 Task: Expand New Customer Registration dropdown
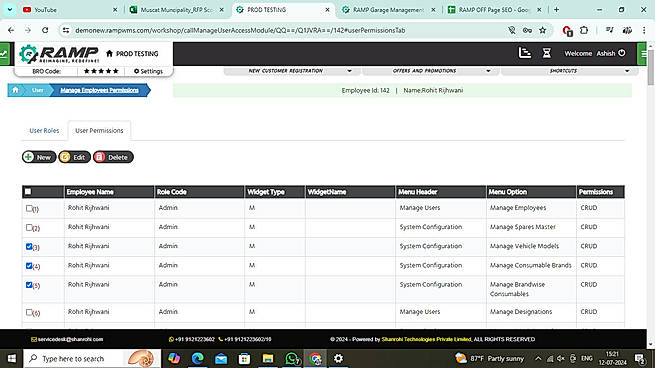[x=293, y=71]
